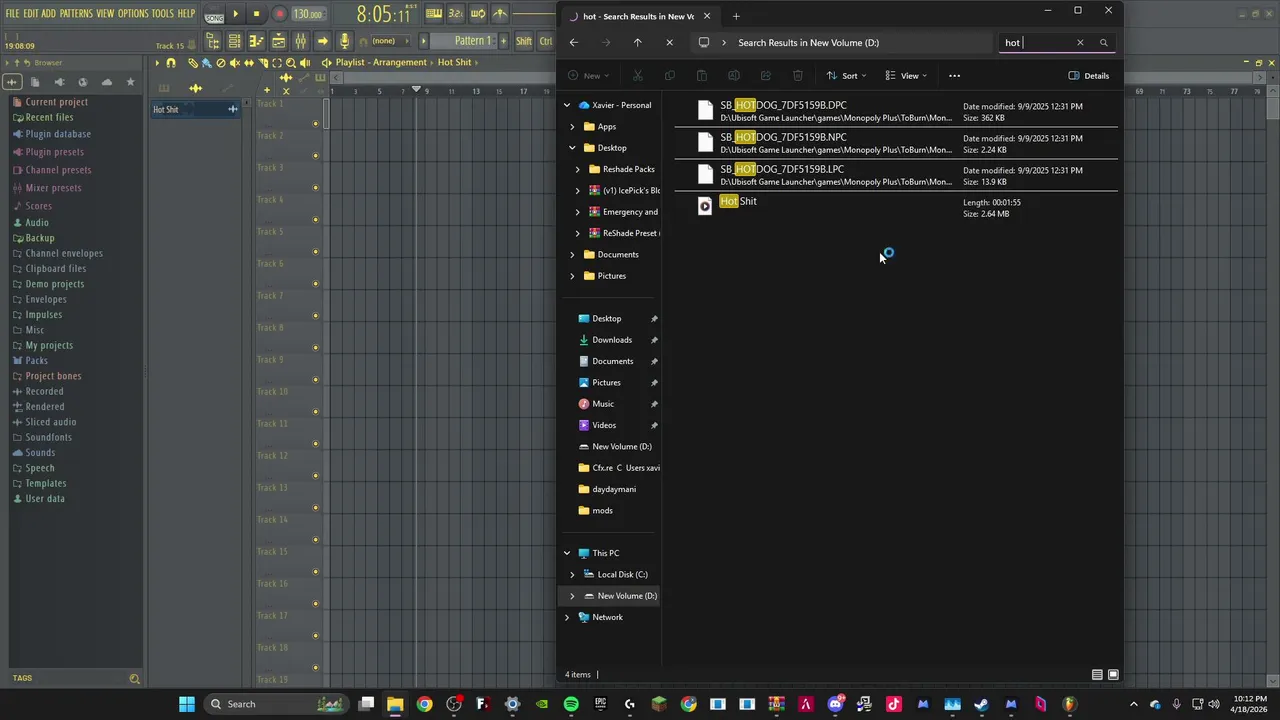Image resolution: width=1280 pixels, height=720 pixels.
Task: Collapse the This PC tree node
Action: coord(567,553)
